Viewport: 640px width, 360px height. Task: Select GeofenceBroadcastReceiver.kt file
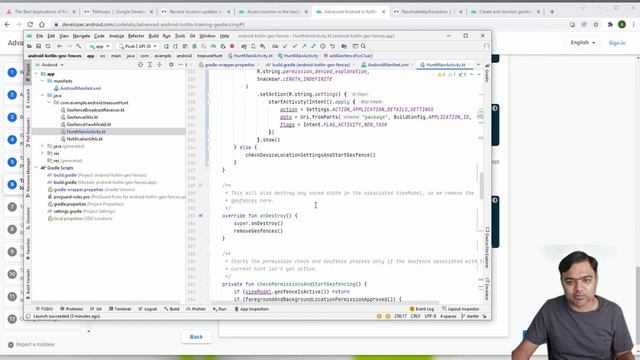95,110
